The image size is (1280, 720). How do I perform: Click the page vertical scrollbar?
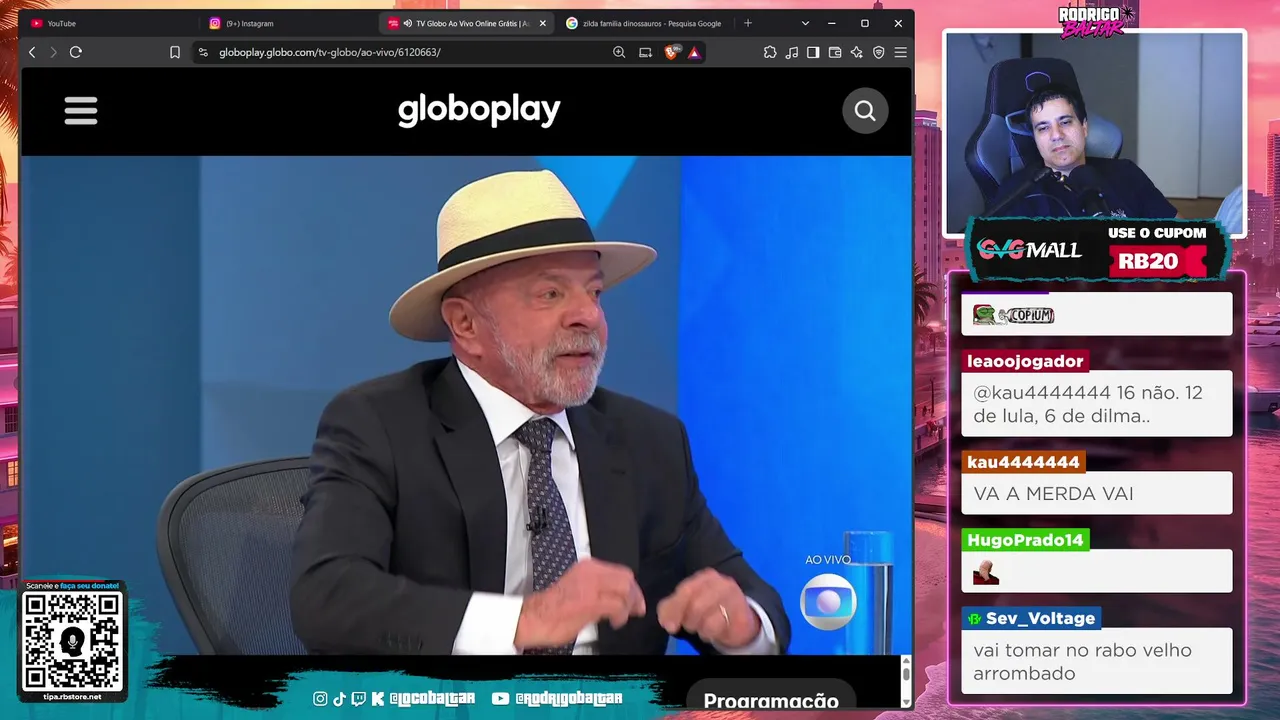[x=906, y=674]
